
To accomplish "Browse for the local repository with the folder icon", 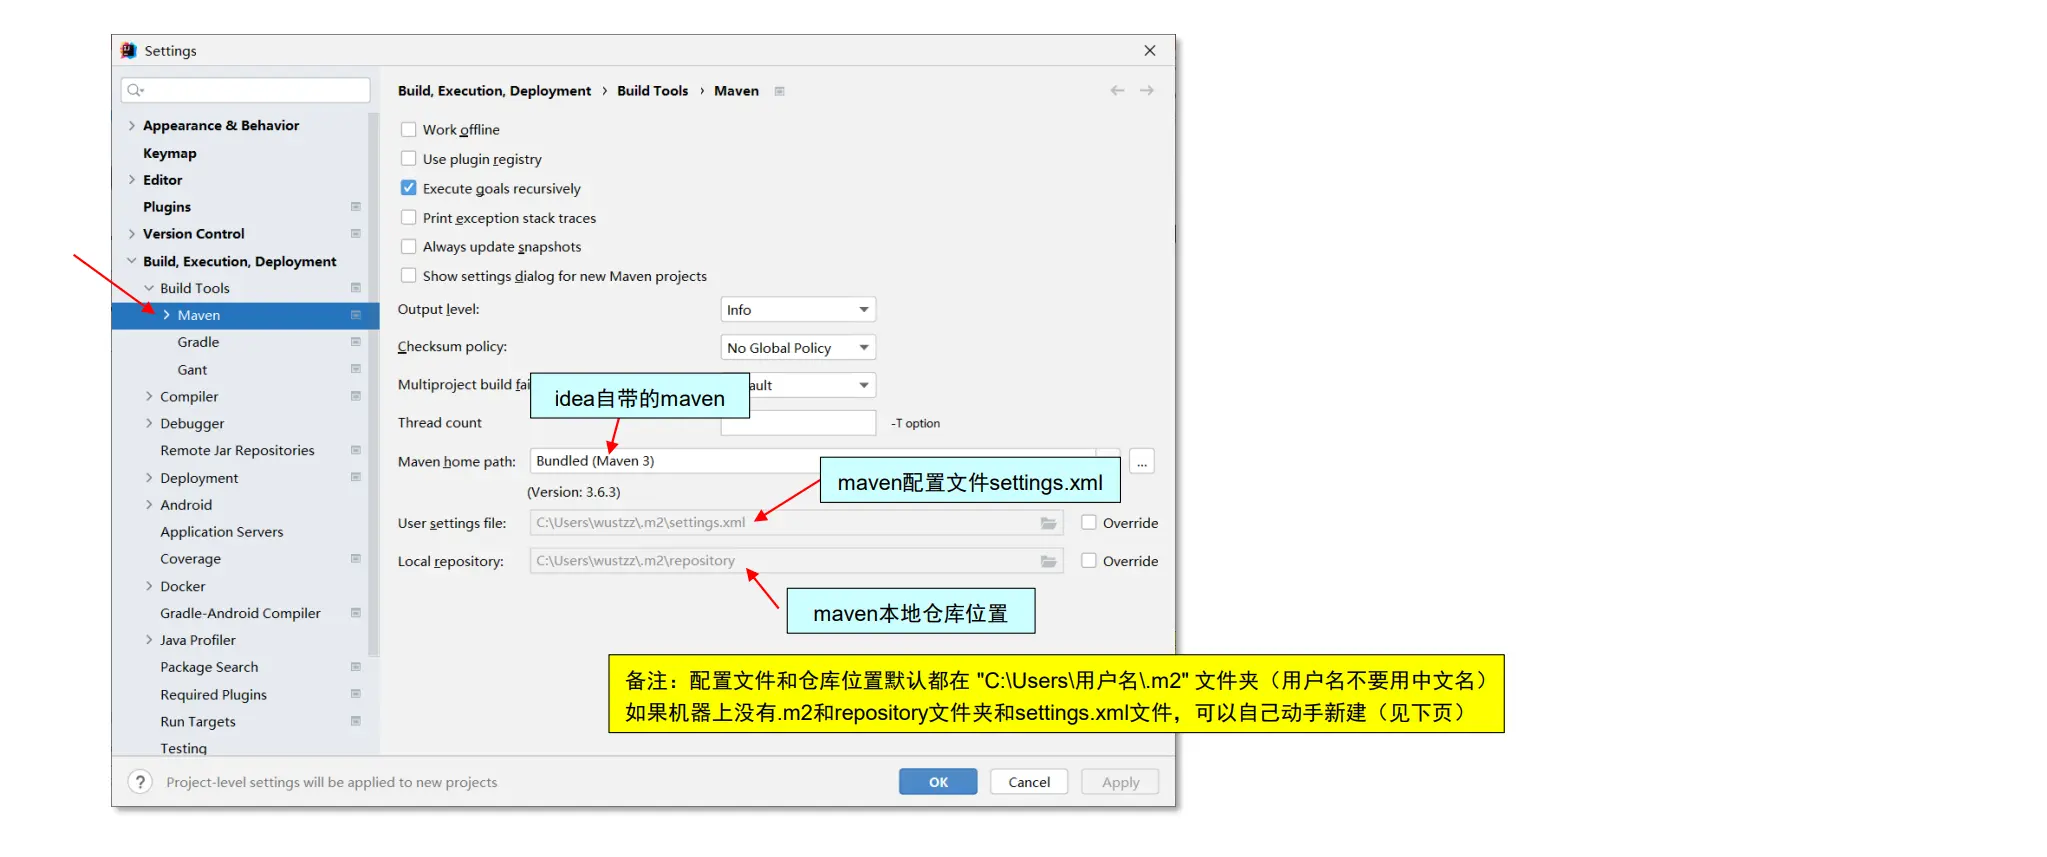I will (1048, 561).
